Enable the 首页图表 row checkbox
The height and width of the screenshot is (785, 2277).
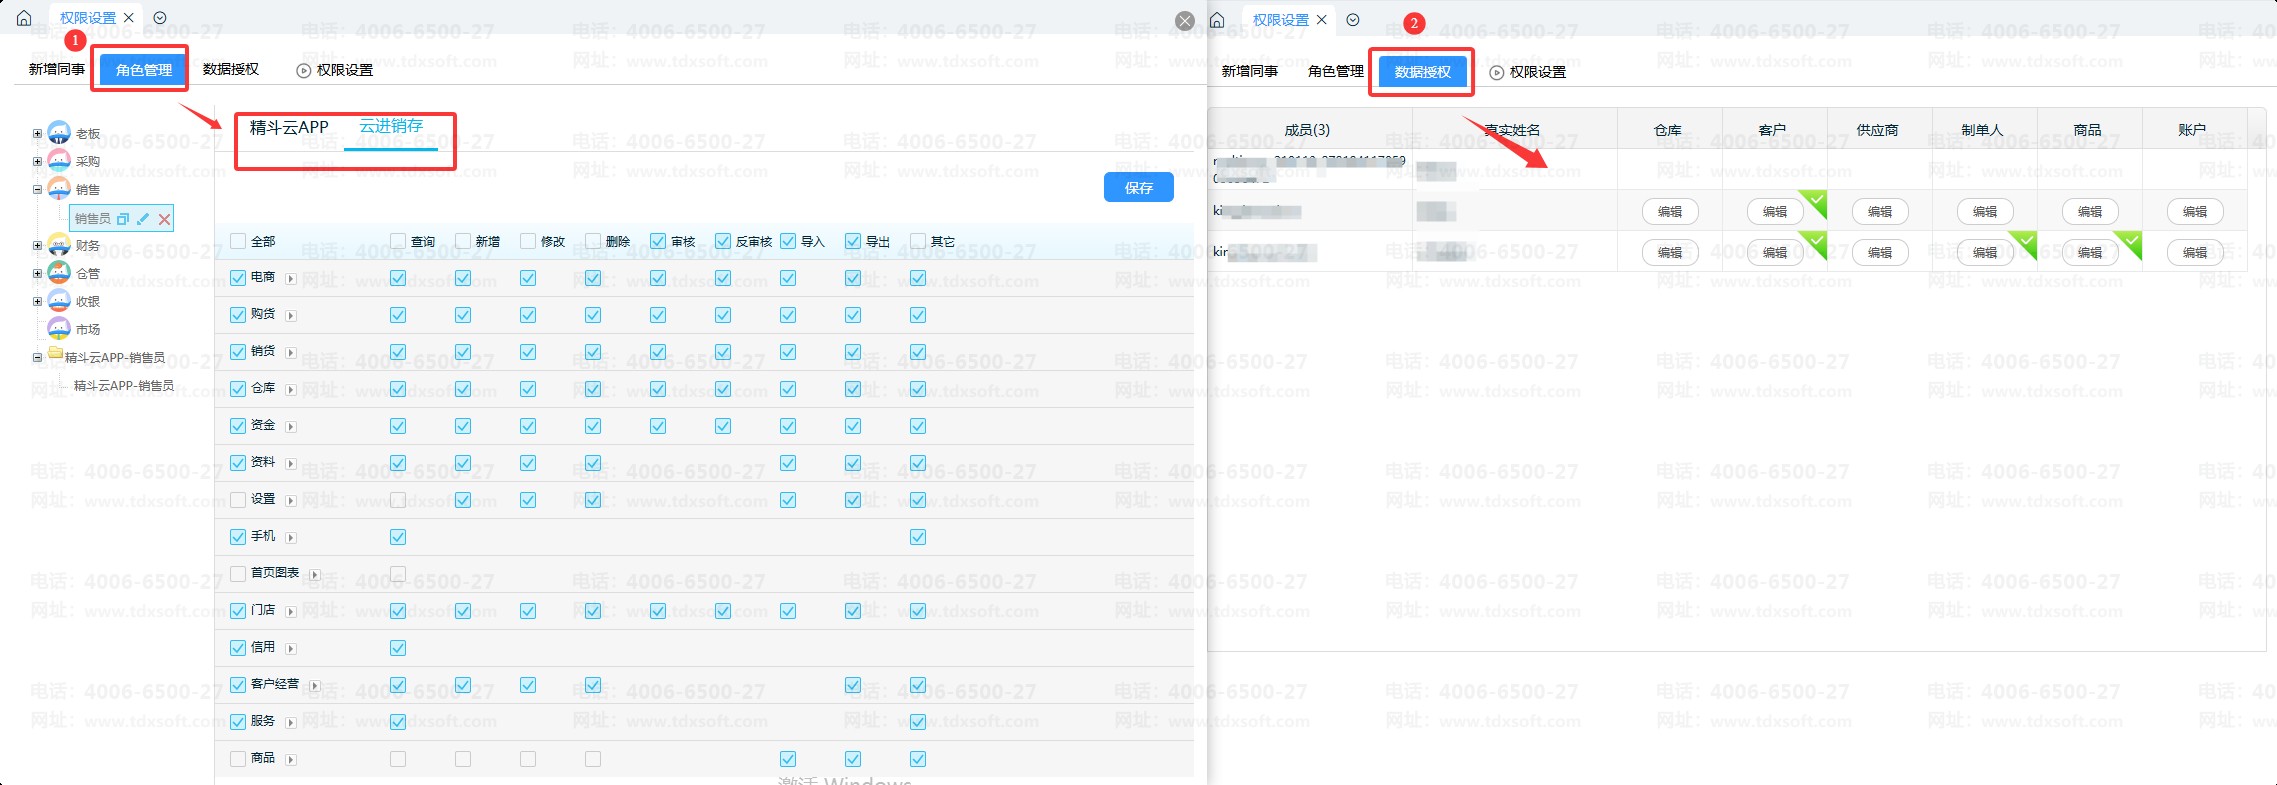tap(238, 574)
